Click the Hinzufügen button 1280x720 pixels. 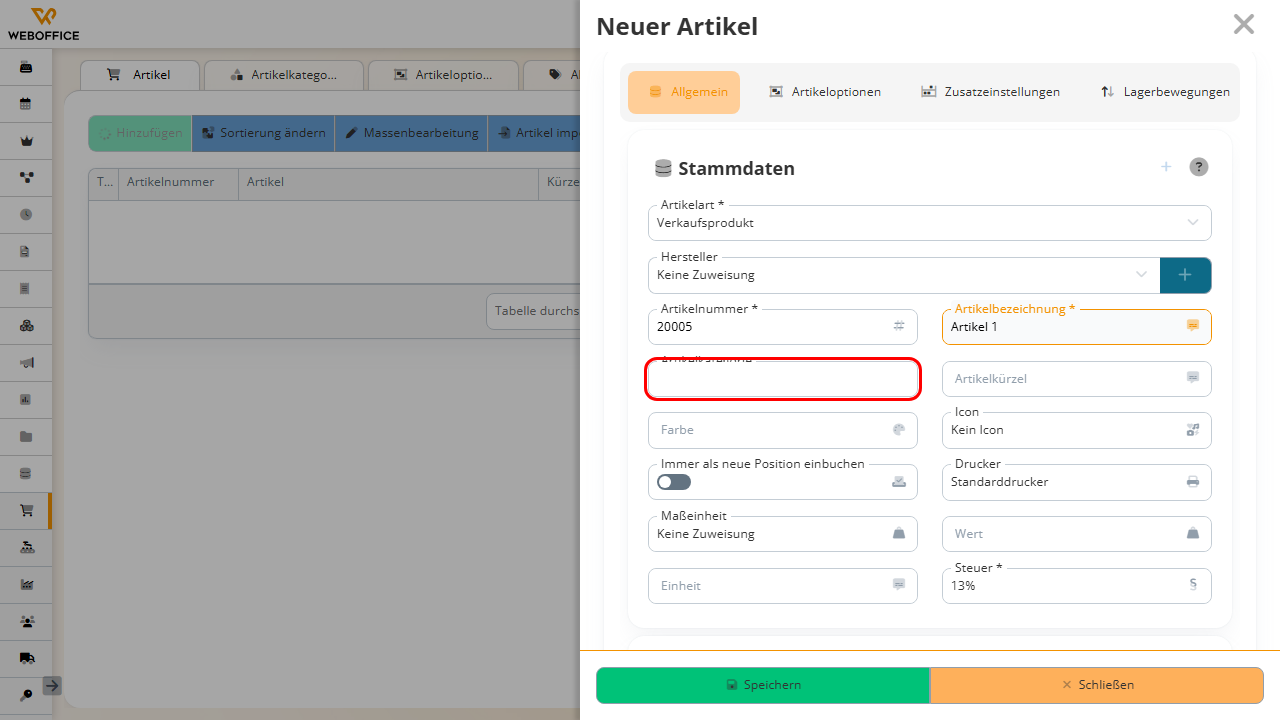[140, 133]
